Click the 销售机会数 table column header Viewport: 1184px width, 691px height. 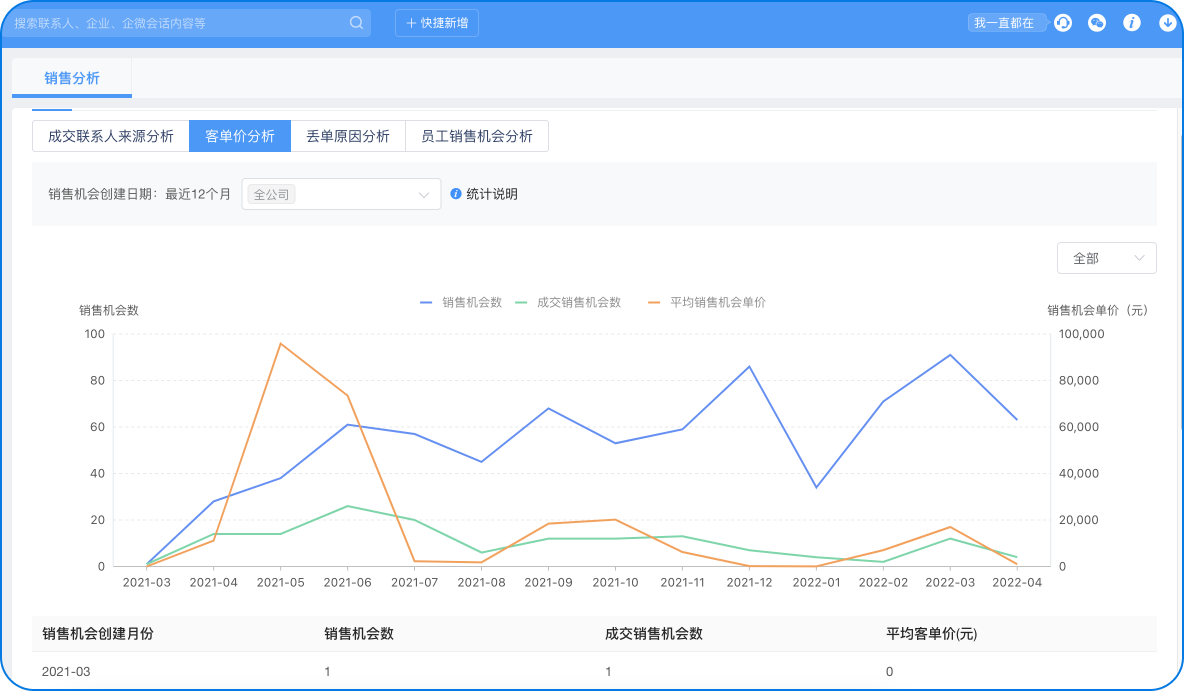click(x=359, y=634)
